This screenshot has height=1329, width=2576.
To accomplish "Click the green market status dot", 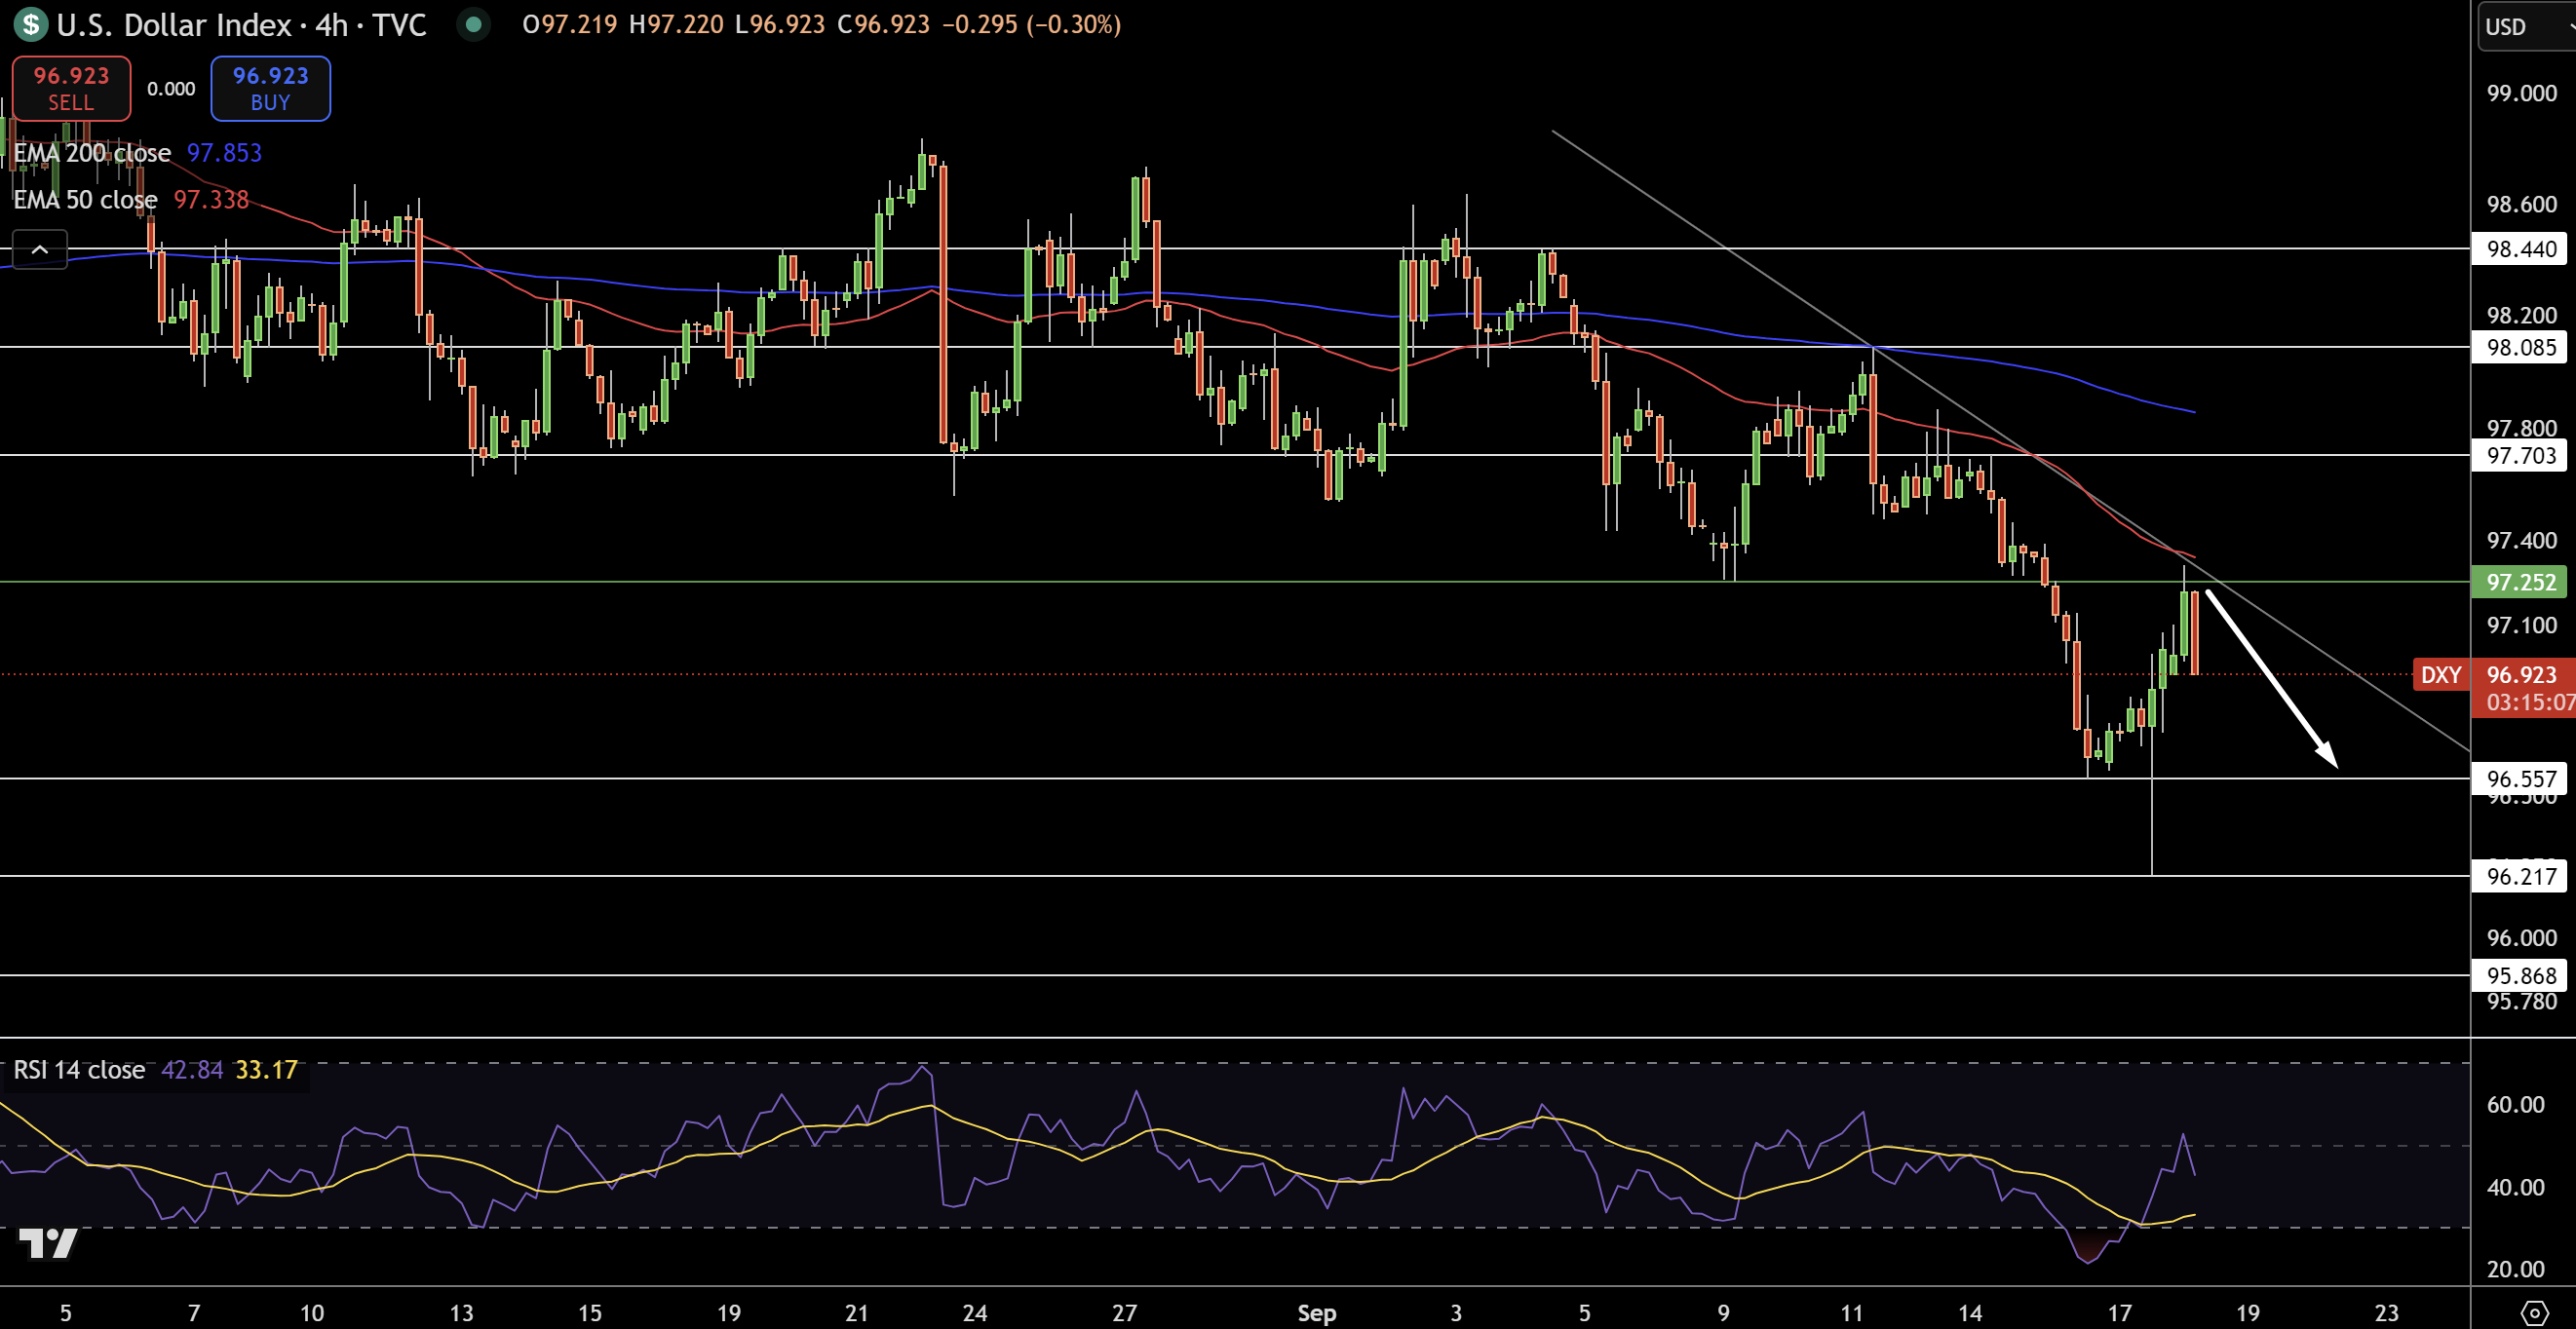I will (473, 24).
